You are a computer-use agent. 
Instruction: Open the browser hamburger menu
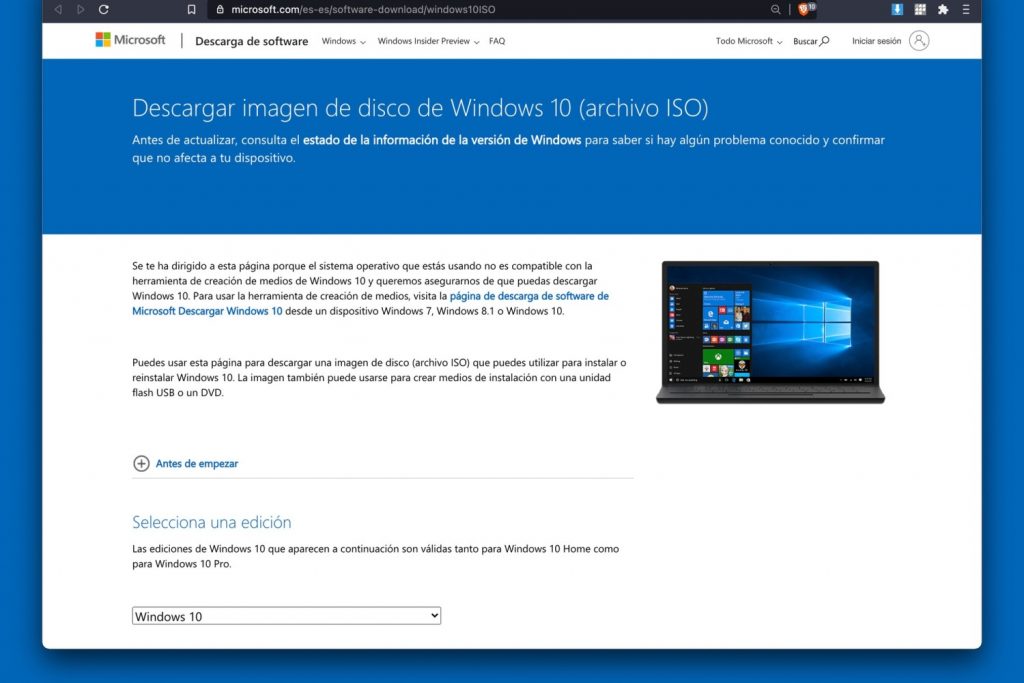pos(965,9)
